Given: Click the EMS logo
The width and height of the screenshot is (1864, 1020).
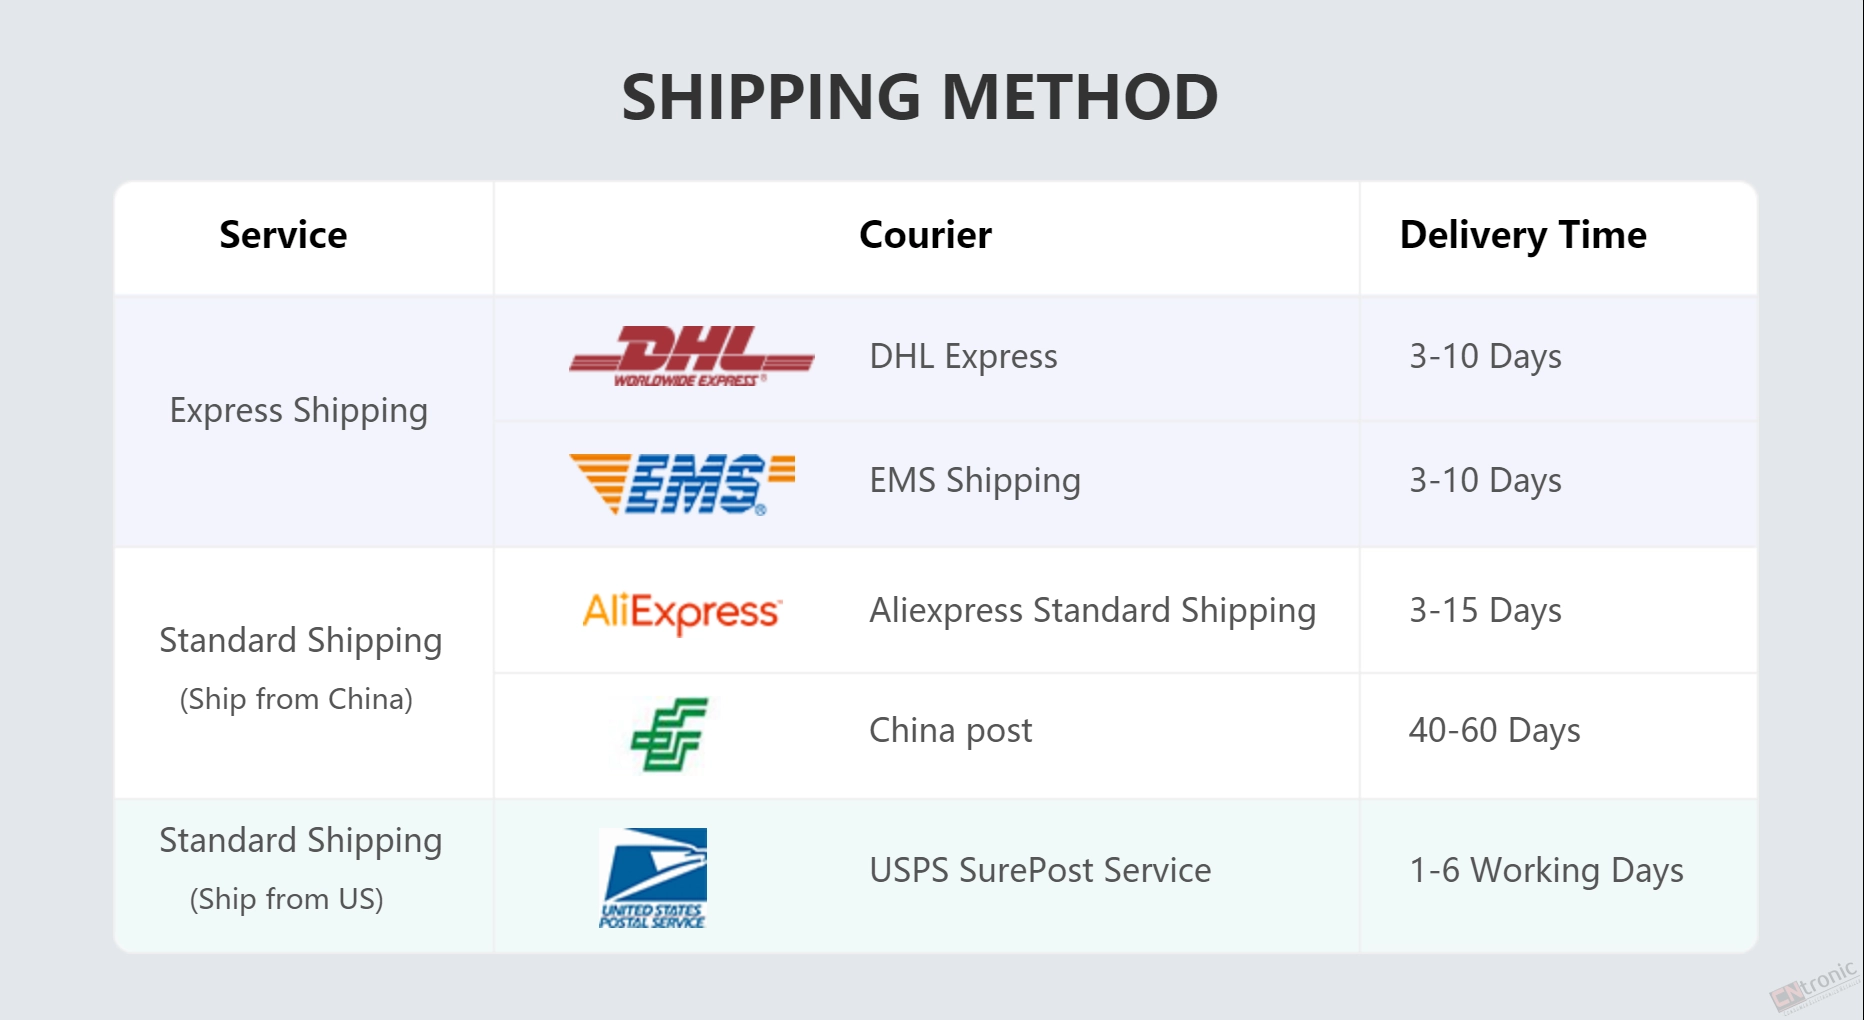Looking at the screenshot, I should tap(682, 484).
